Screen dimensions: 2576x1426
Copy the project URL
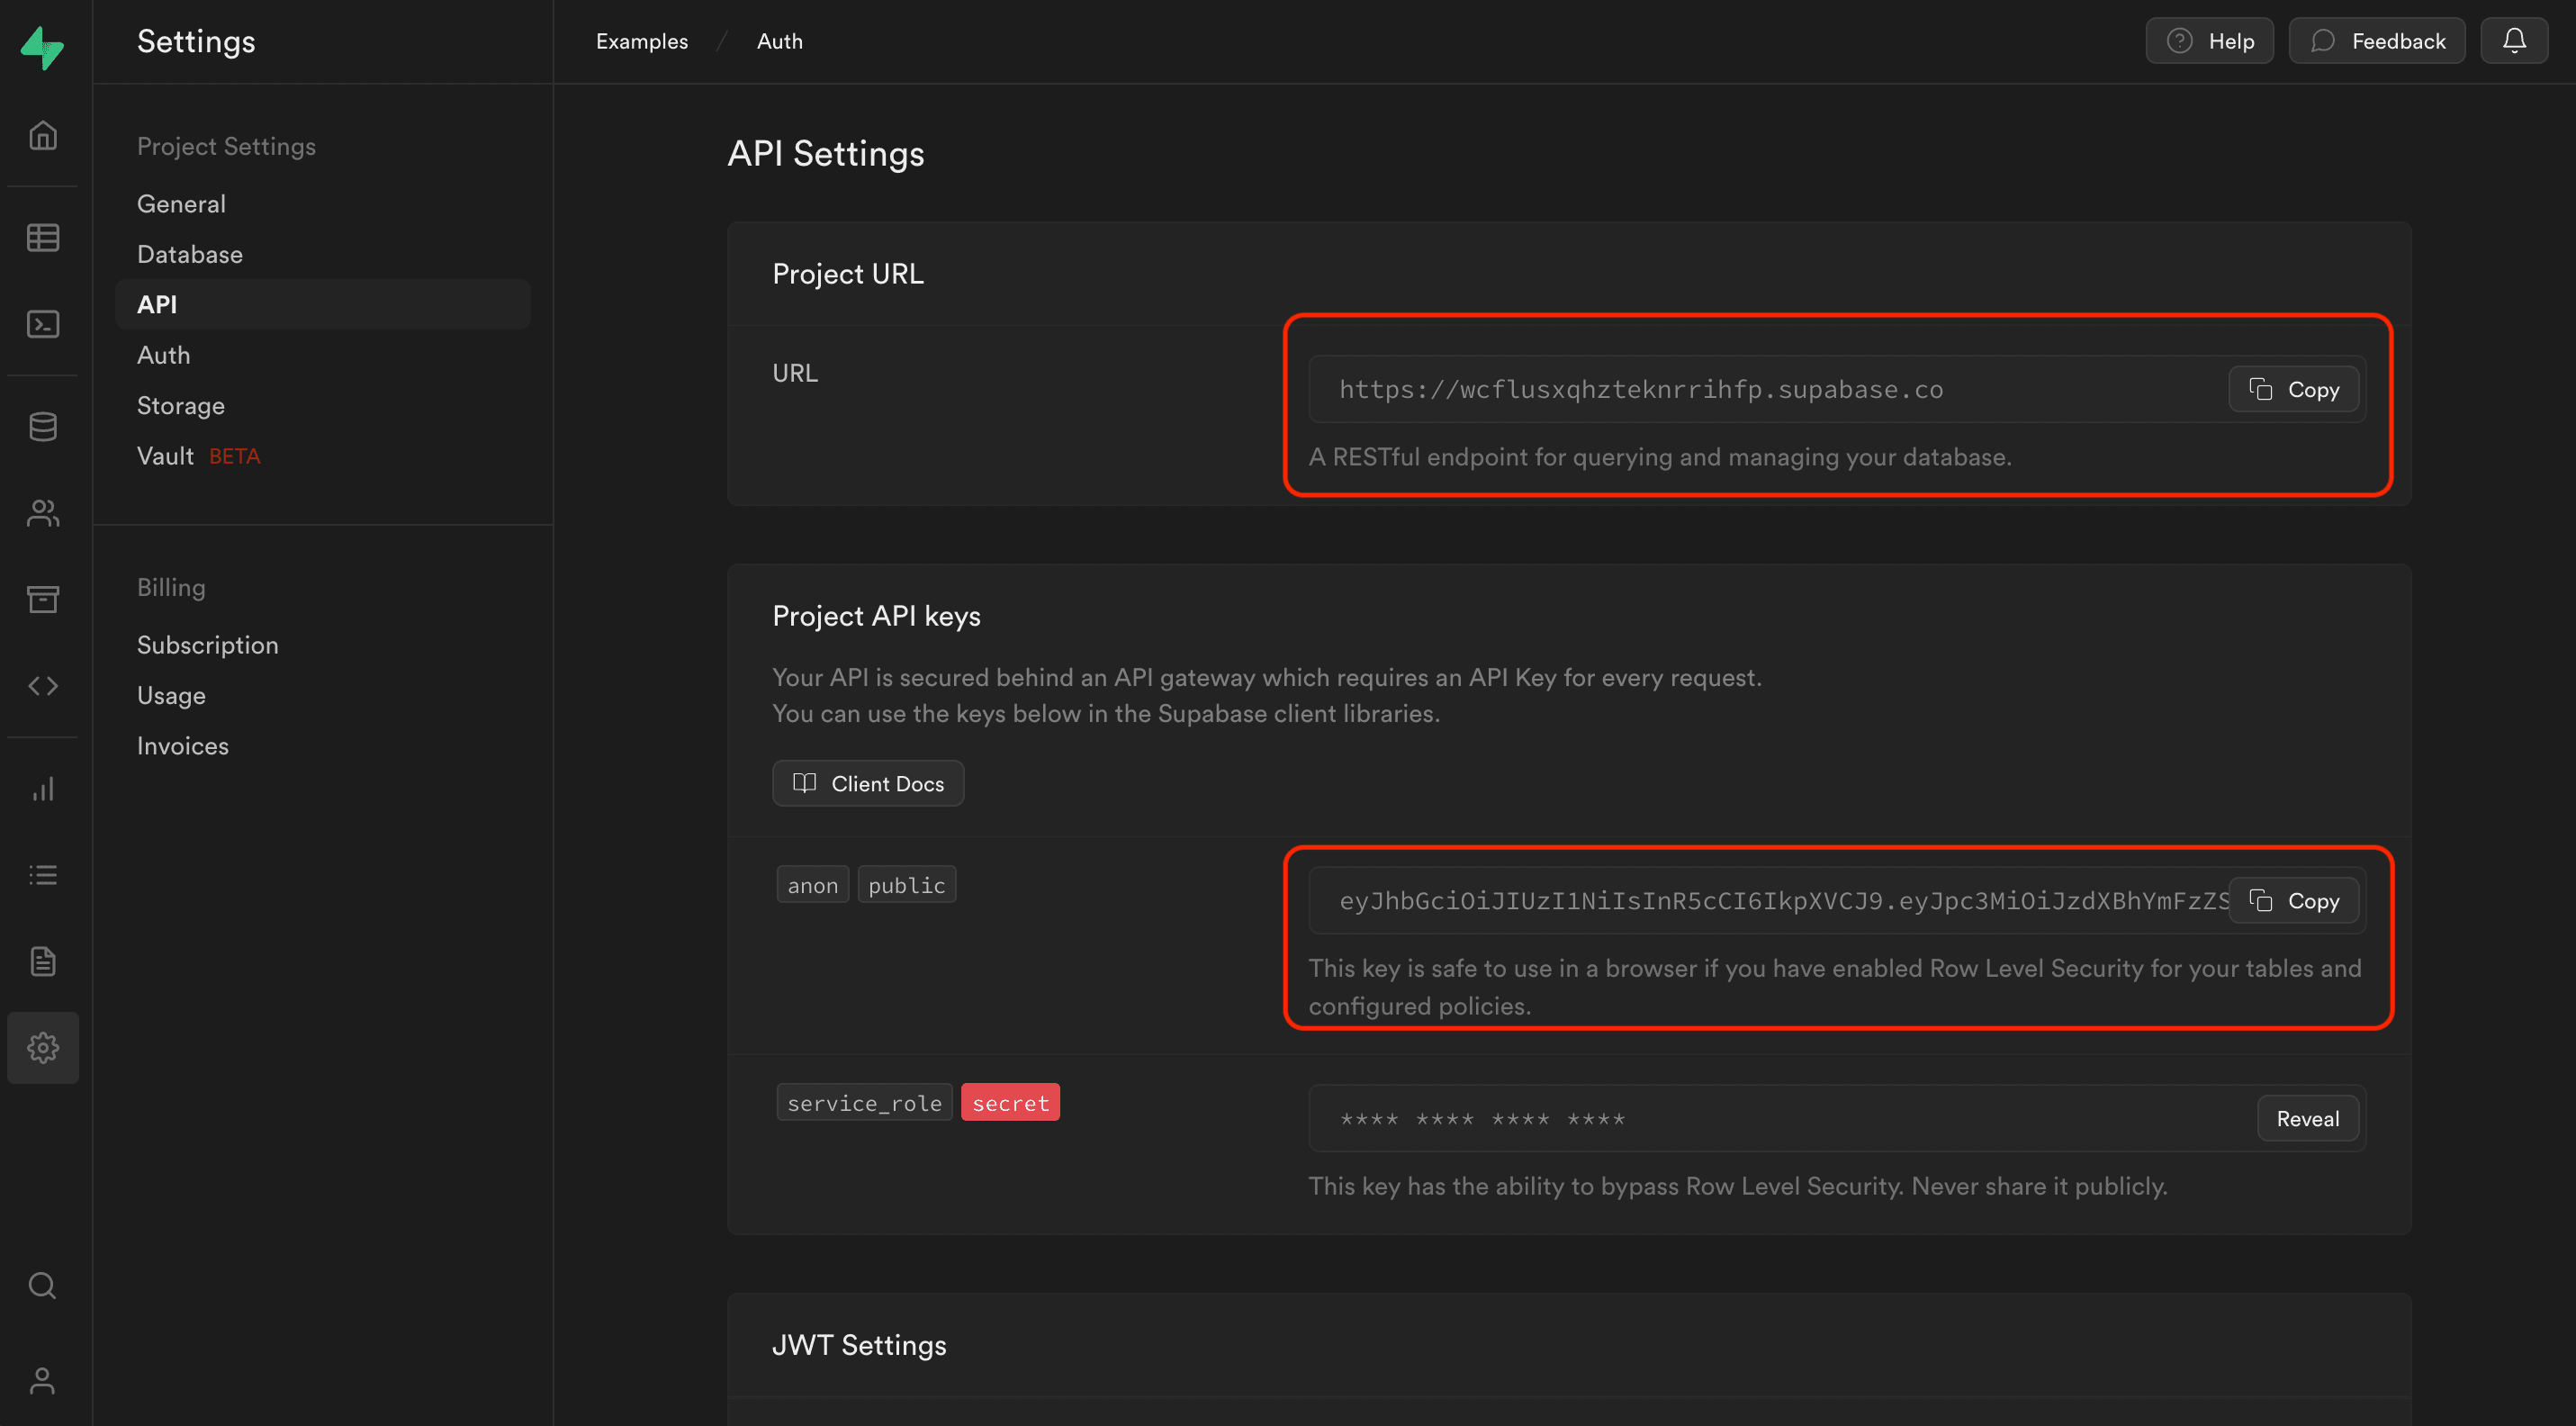2293,389
